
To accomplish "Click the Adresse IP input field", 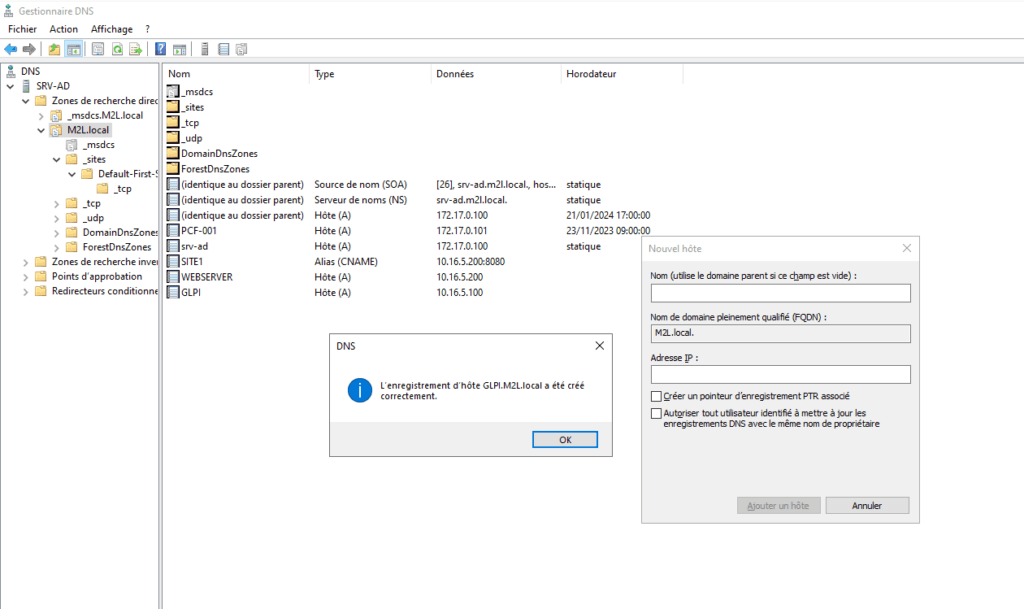I will (x=780, y=374).
